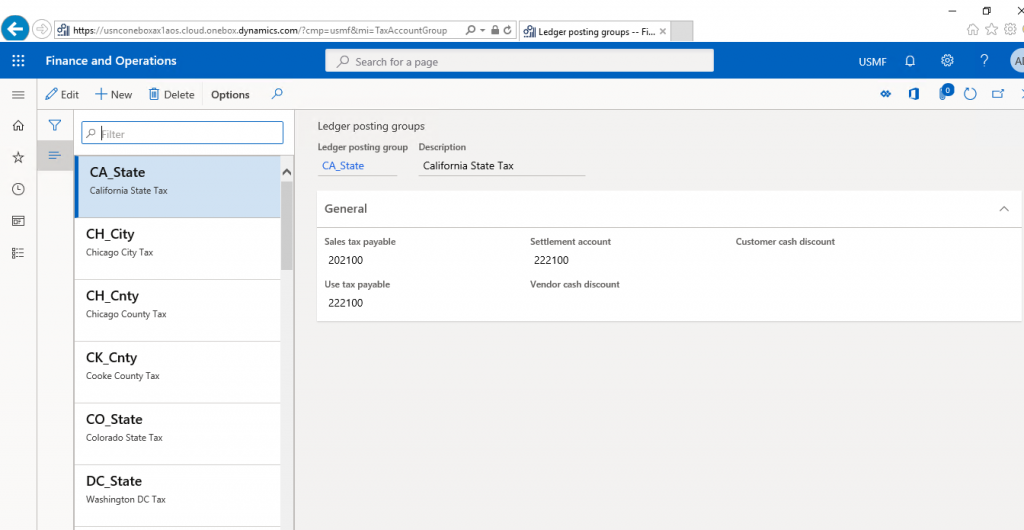Expand the hamburger navigation pane

tap(18, 95)
